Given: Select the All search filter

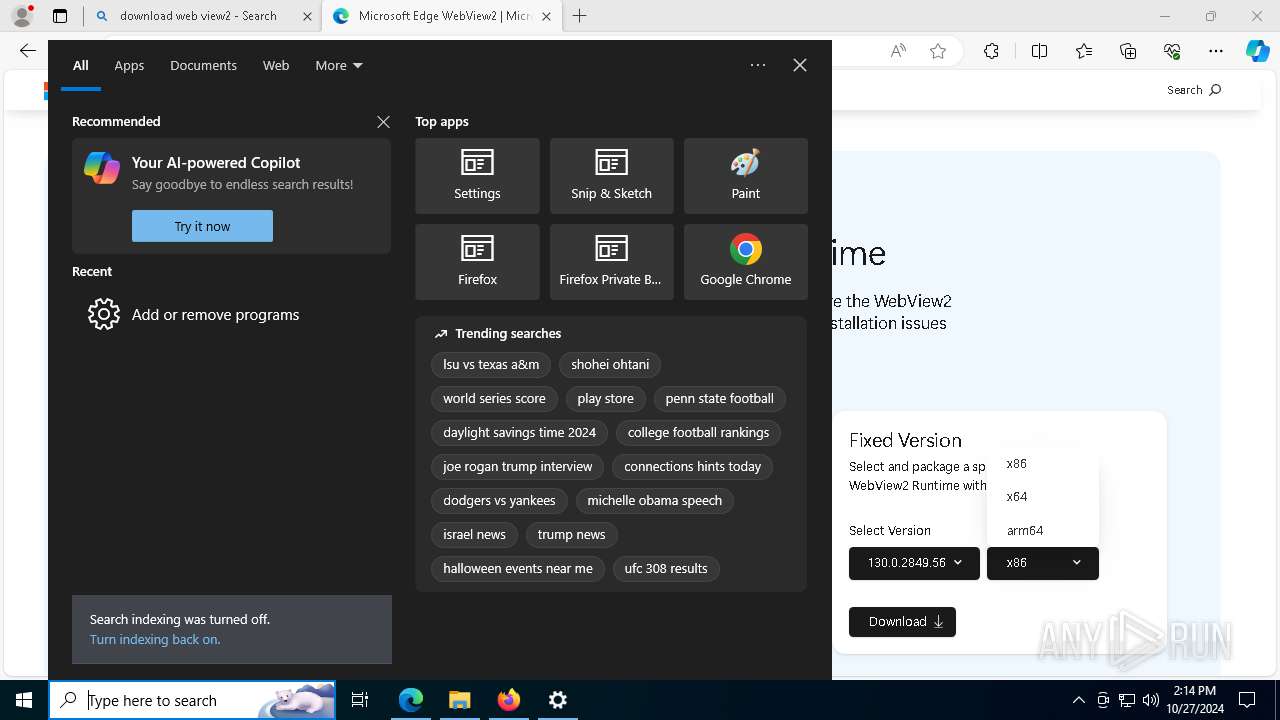Looking at the screenshot, I should click(81, 65).
